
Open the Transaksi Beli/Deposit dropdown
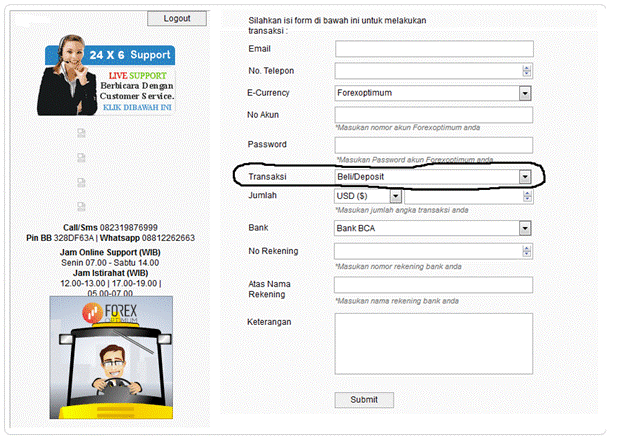point(433,177)
